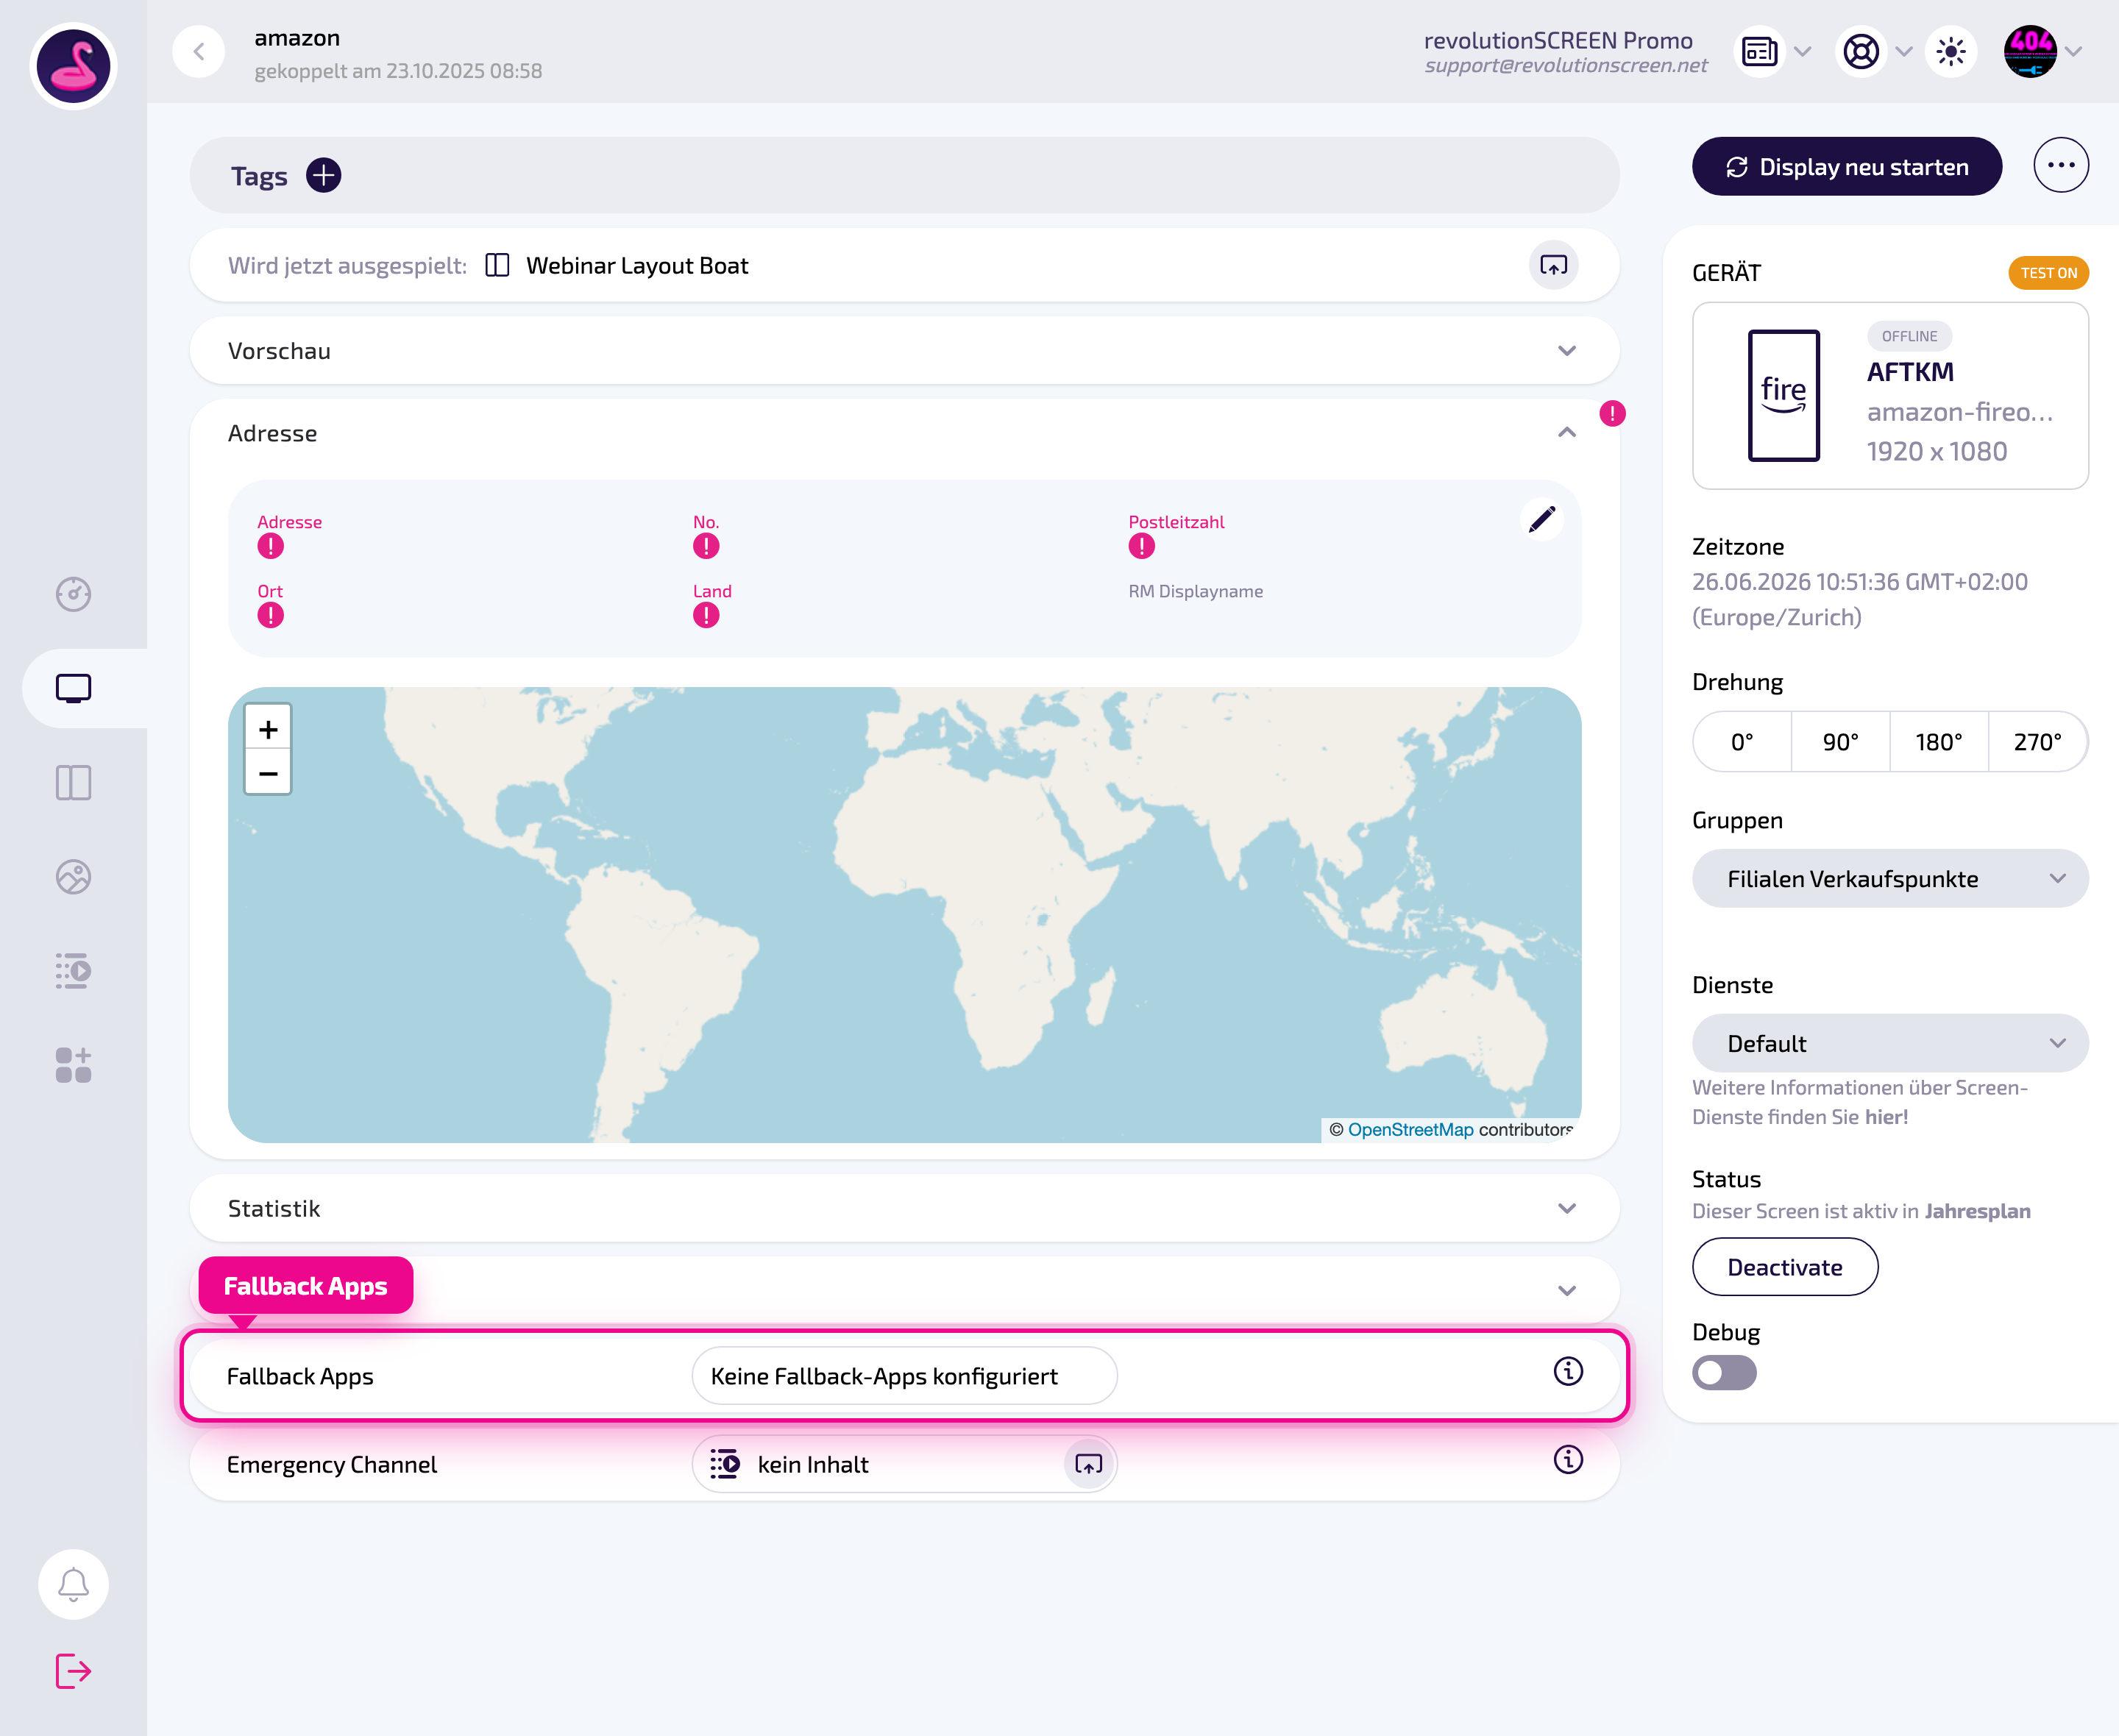Viewport: 2119px width, 1736px height.
Task: Open the three-dots more options button
Action: (2061, 165)
